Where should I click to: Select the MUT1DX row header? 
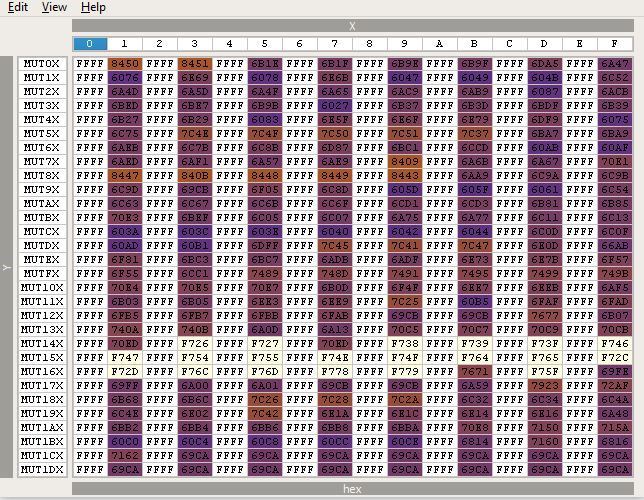[42, 470]
